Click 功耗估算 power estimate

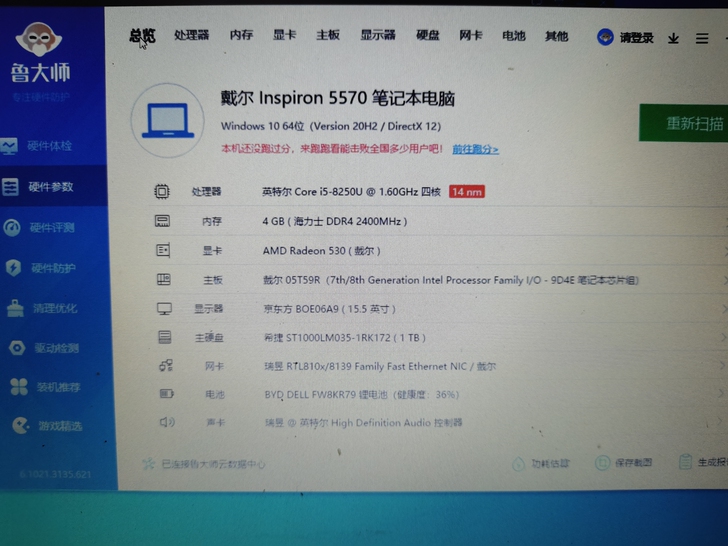click(x=542, y=463)
